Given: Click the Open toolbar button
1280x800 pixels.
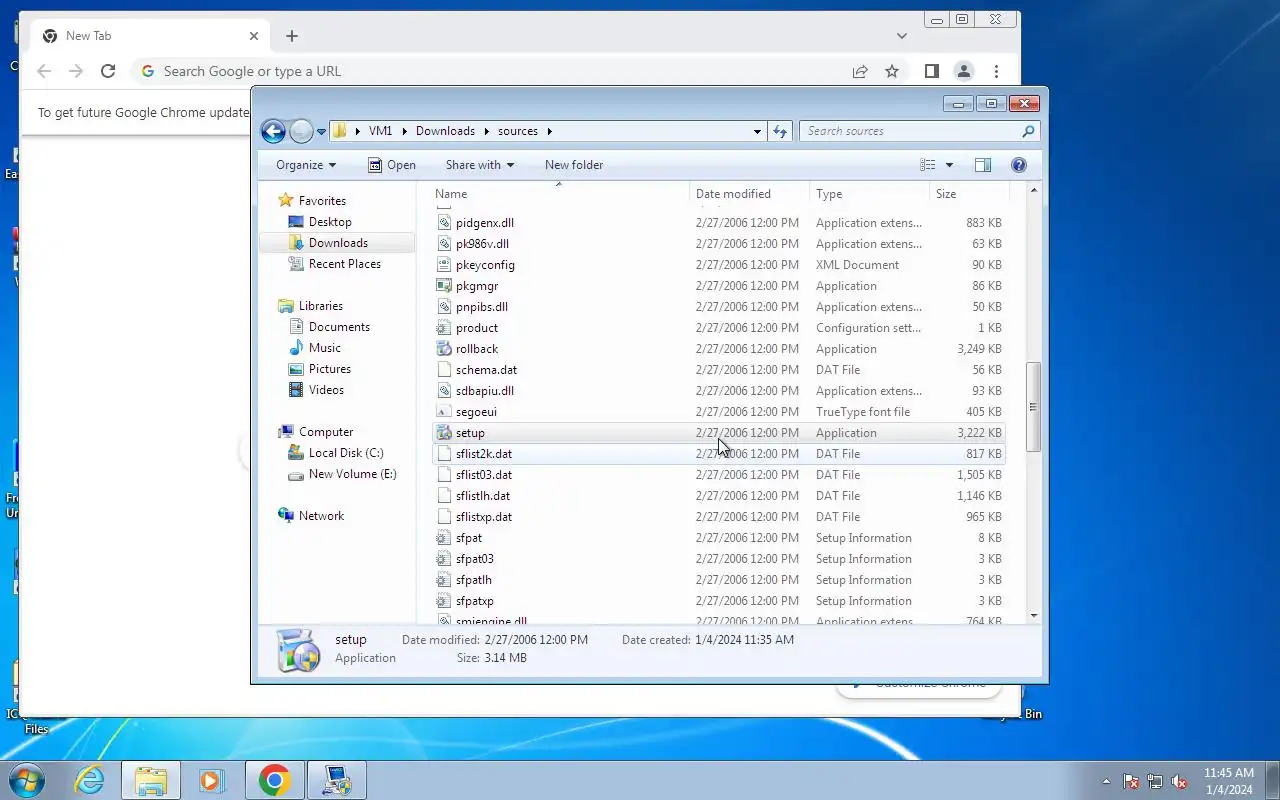Looking at the screenshot, I should pyautogui.click(x=391, y=165).
